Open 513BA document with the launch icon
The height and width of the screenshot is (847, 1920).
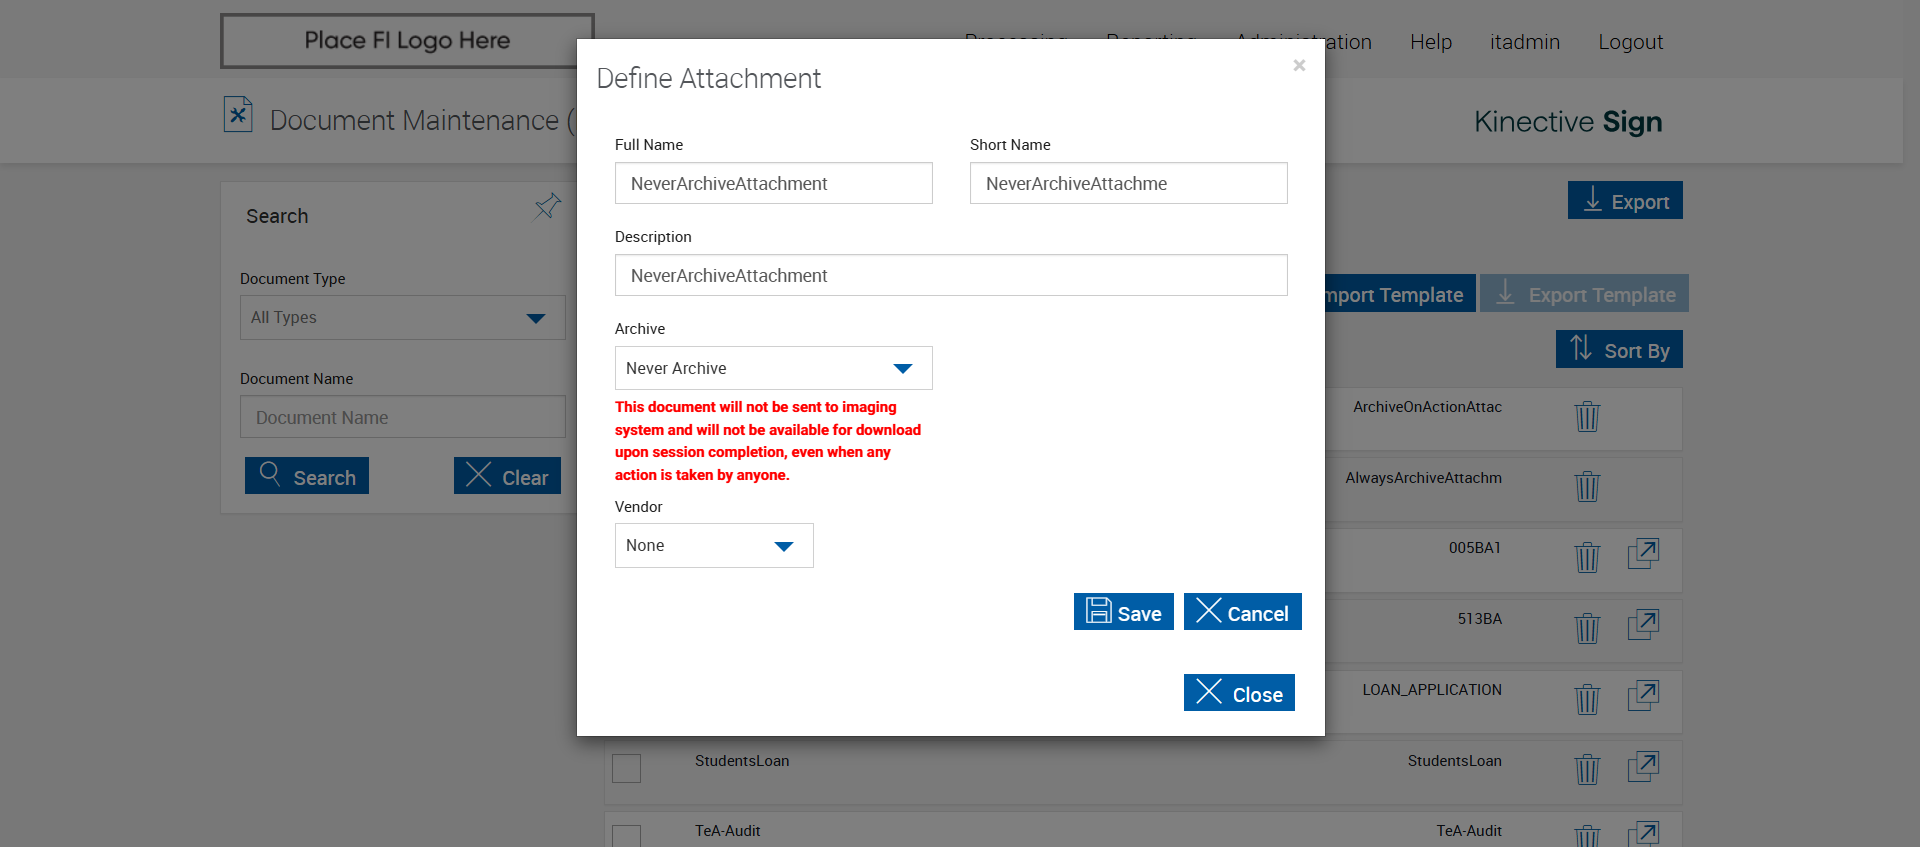tap(1643, 625)
